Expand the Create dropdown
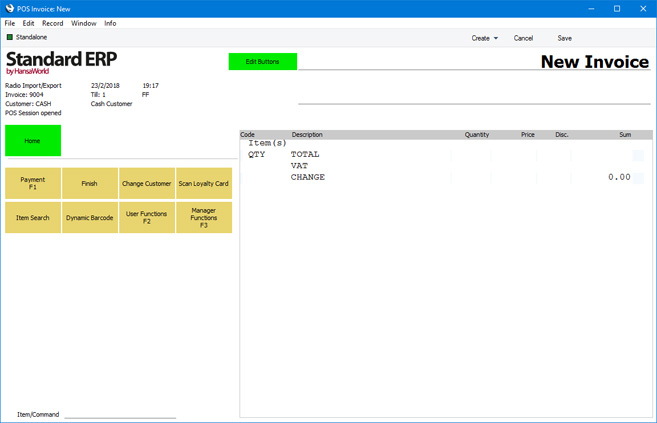Screen dimensions: 657x423 click(x=484, y=38)
